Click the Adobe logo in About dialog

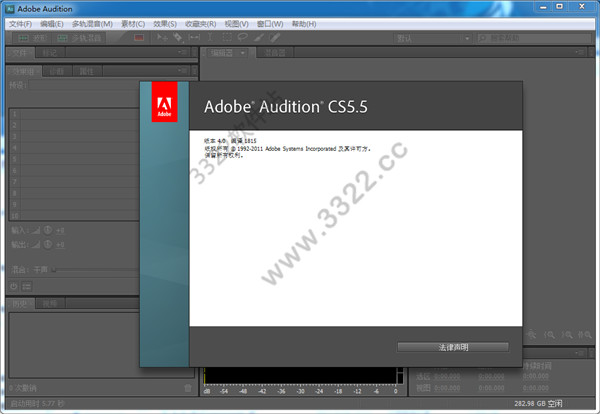[x=165, y=102]
